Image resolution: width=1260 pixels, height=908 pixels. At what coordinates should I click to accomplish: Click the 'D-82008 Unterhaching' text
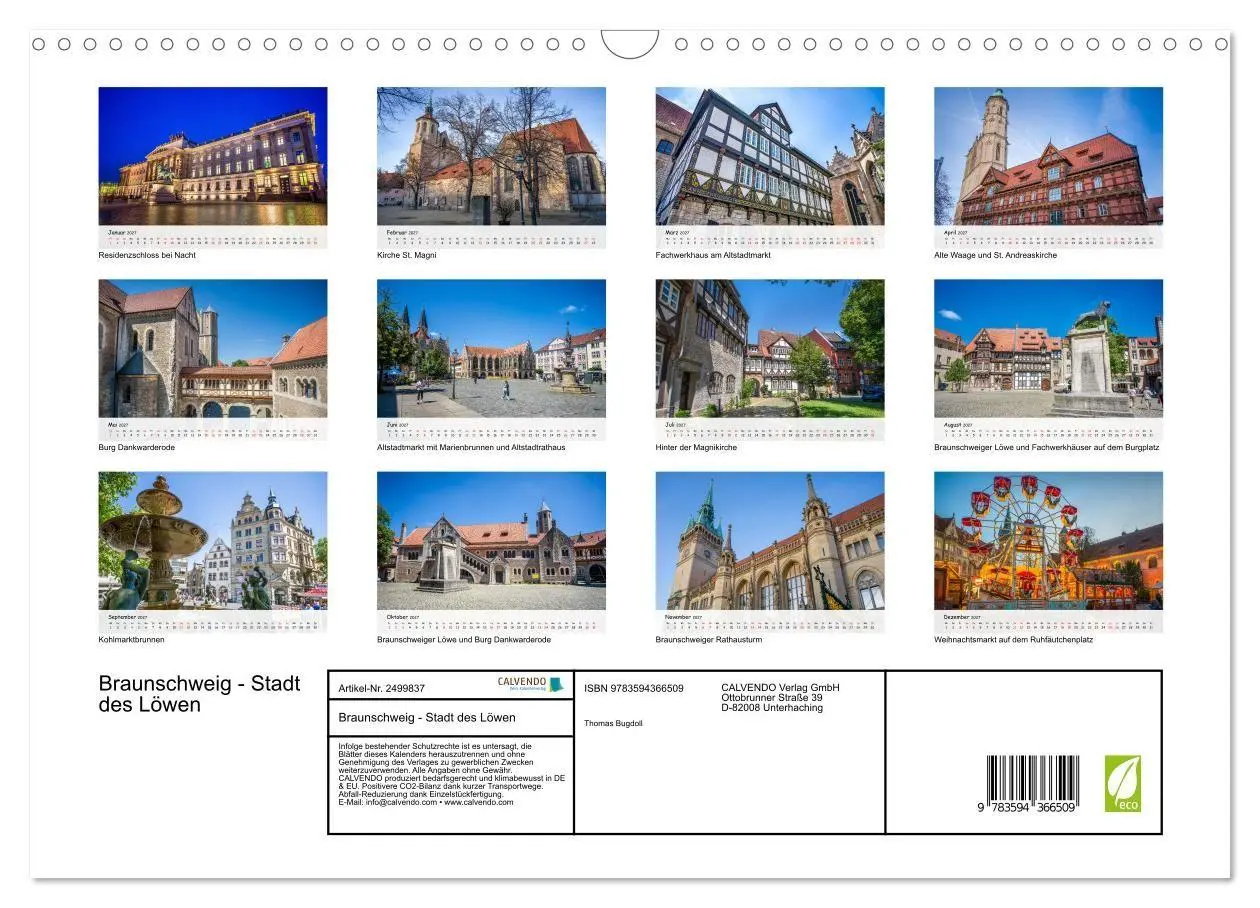pyautogui.click(x=772, y=707)
